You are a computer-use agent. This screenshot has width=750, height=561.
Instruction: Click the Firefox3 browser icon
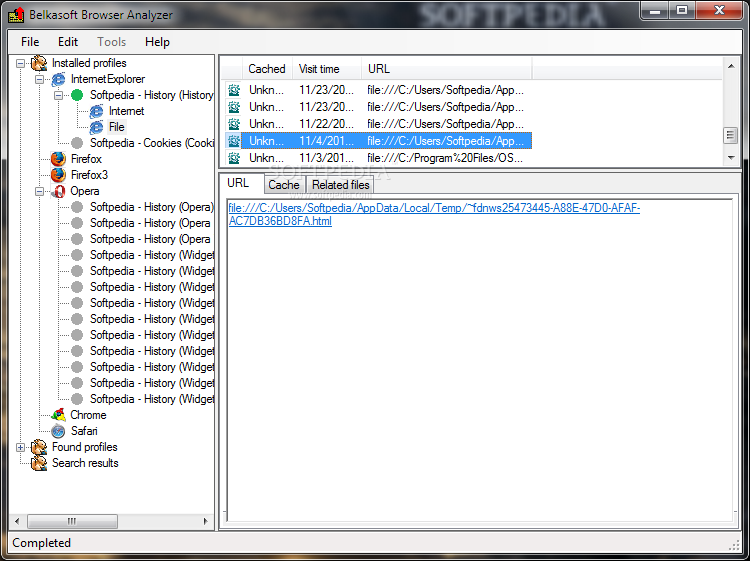tap(58, 175)
